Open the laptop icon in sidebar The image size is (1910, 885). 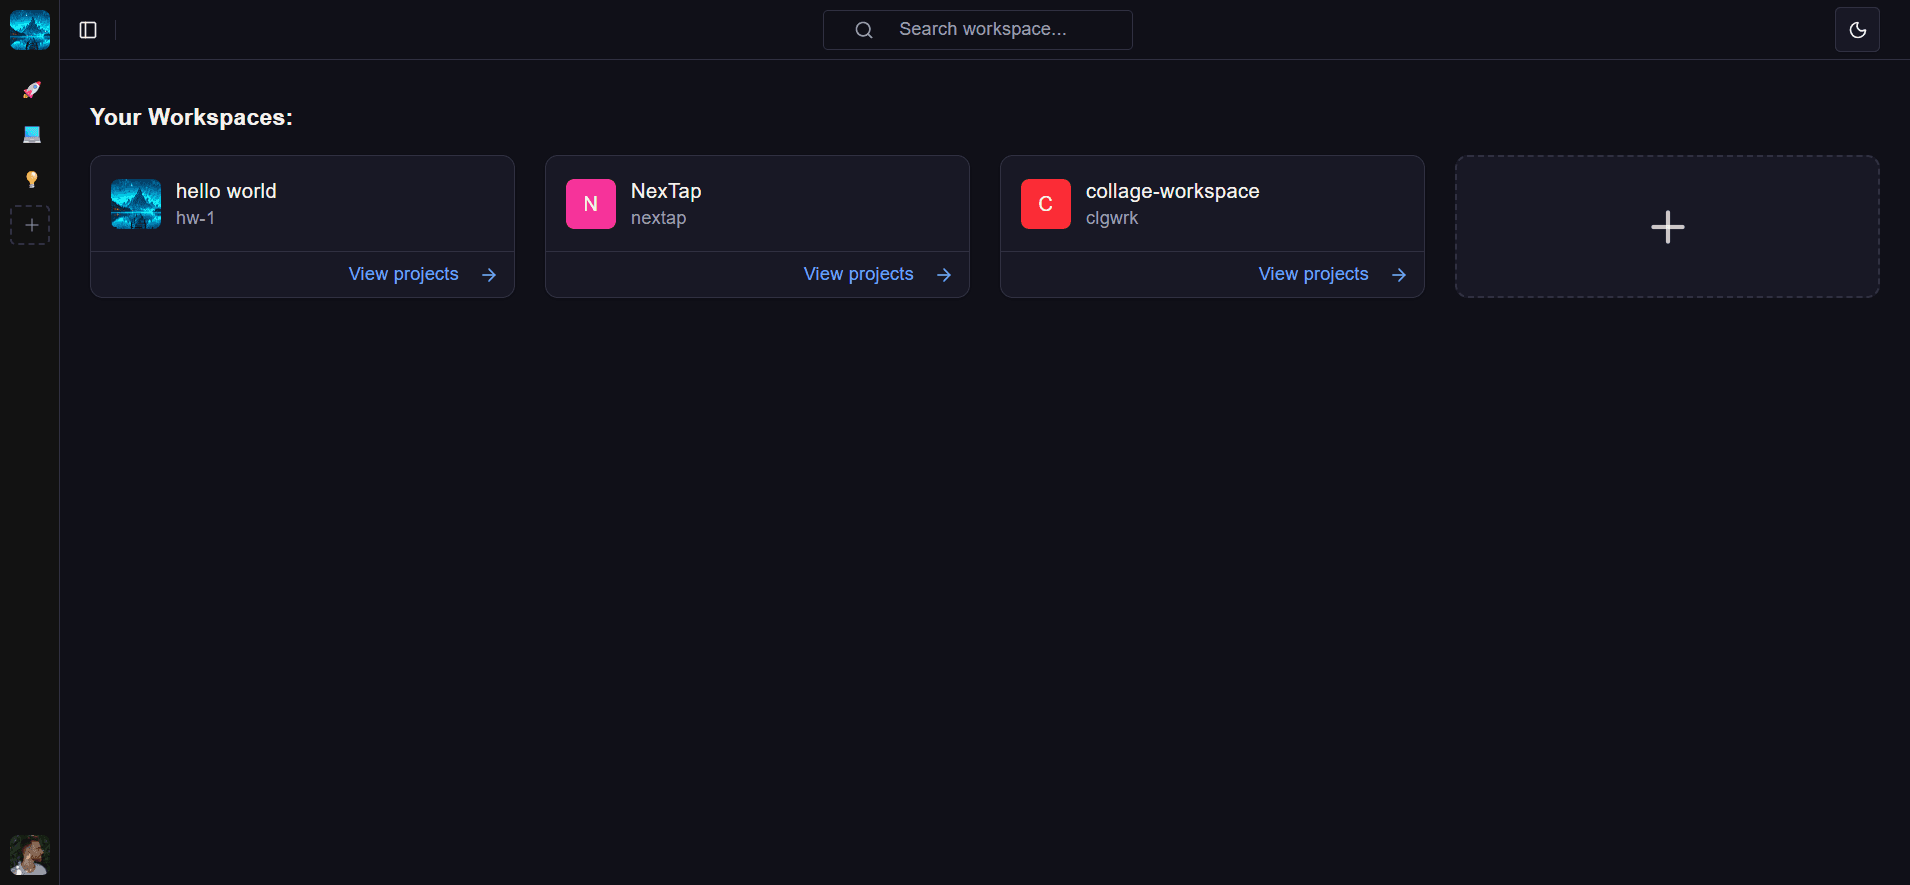coord(31,135)
